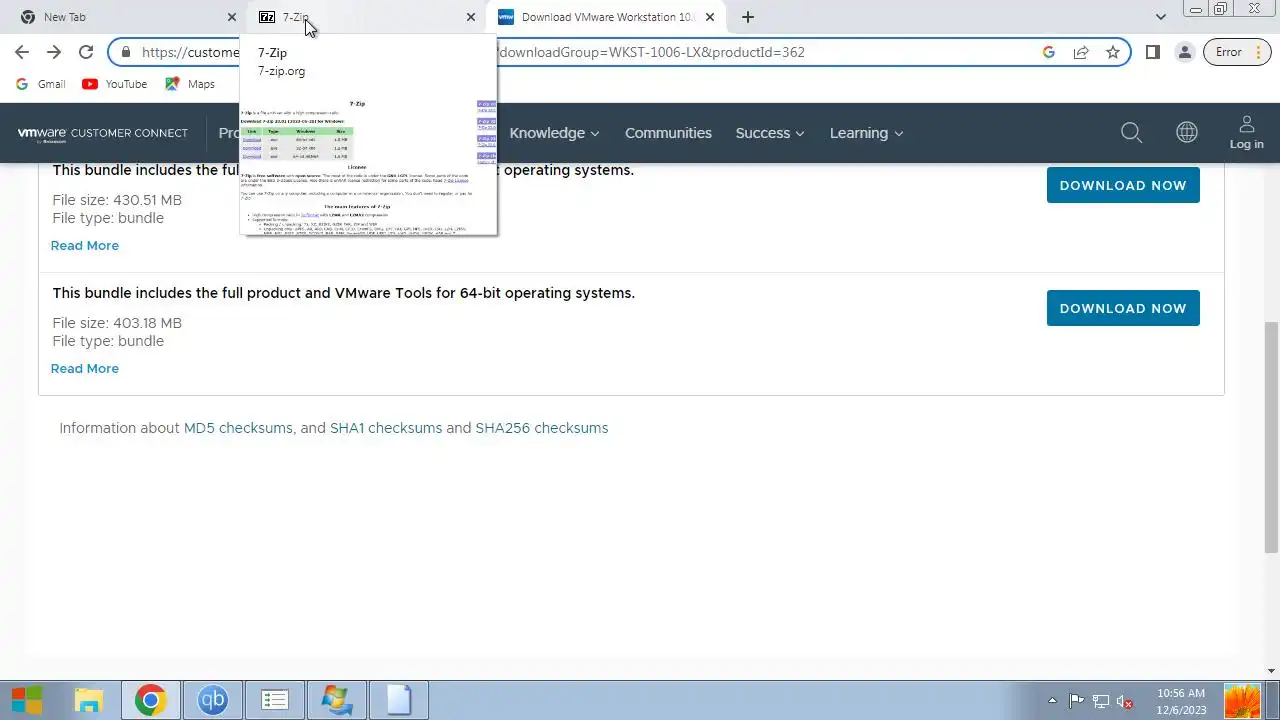The height and width of the screenshot is (720, 1280).
Task: Open the tab search chevron
Action: coord(1160,17)
